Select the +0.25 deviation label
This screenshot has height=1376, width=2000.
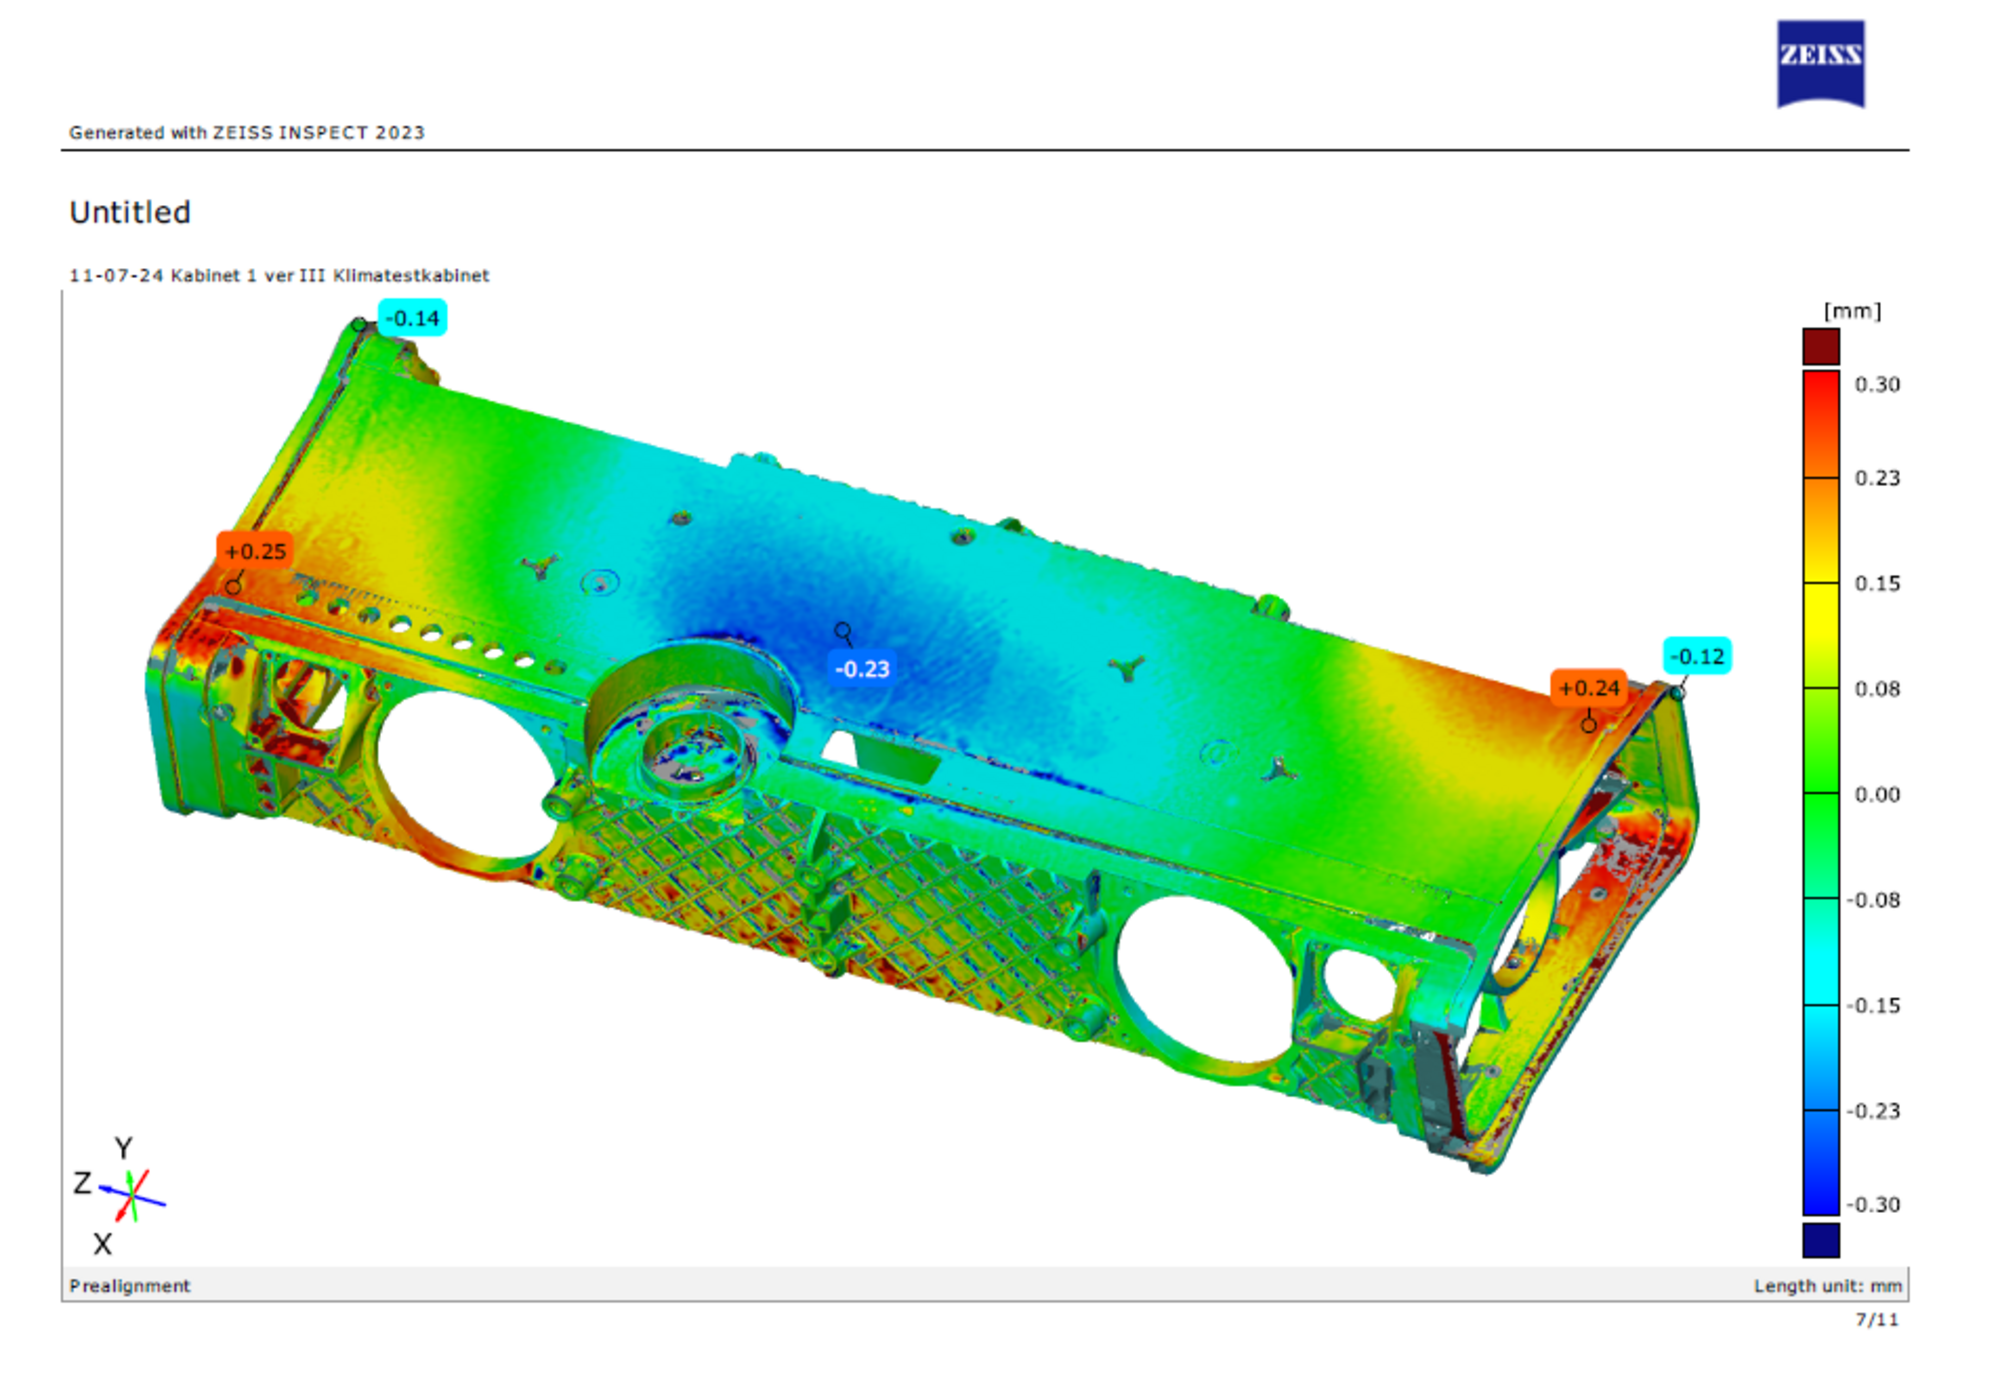point(255,551)
